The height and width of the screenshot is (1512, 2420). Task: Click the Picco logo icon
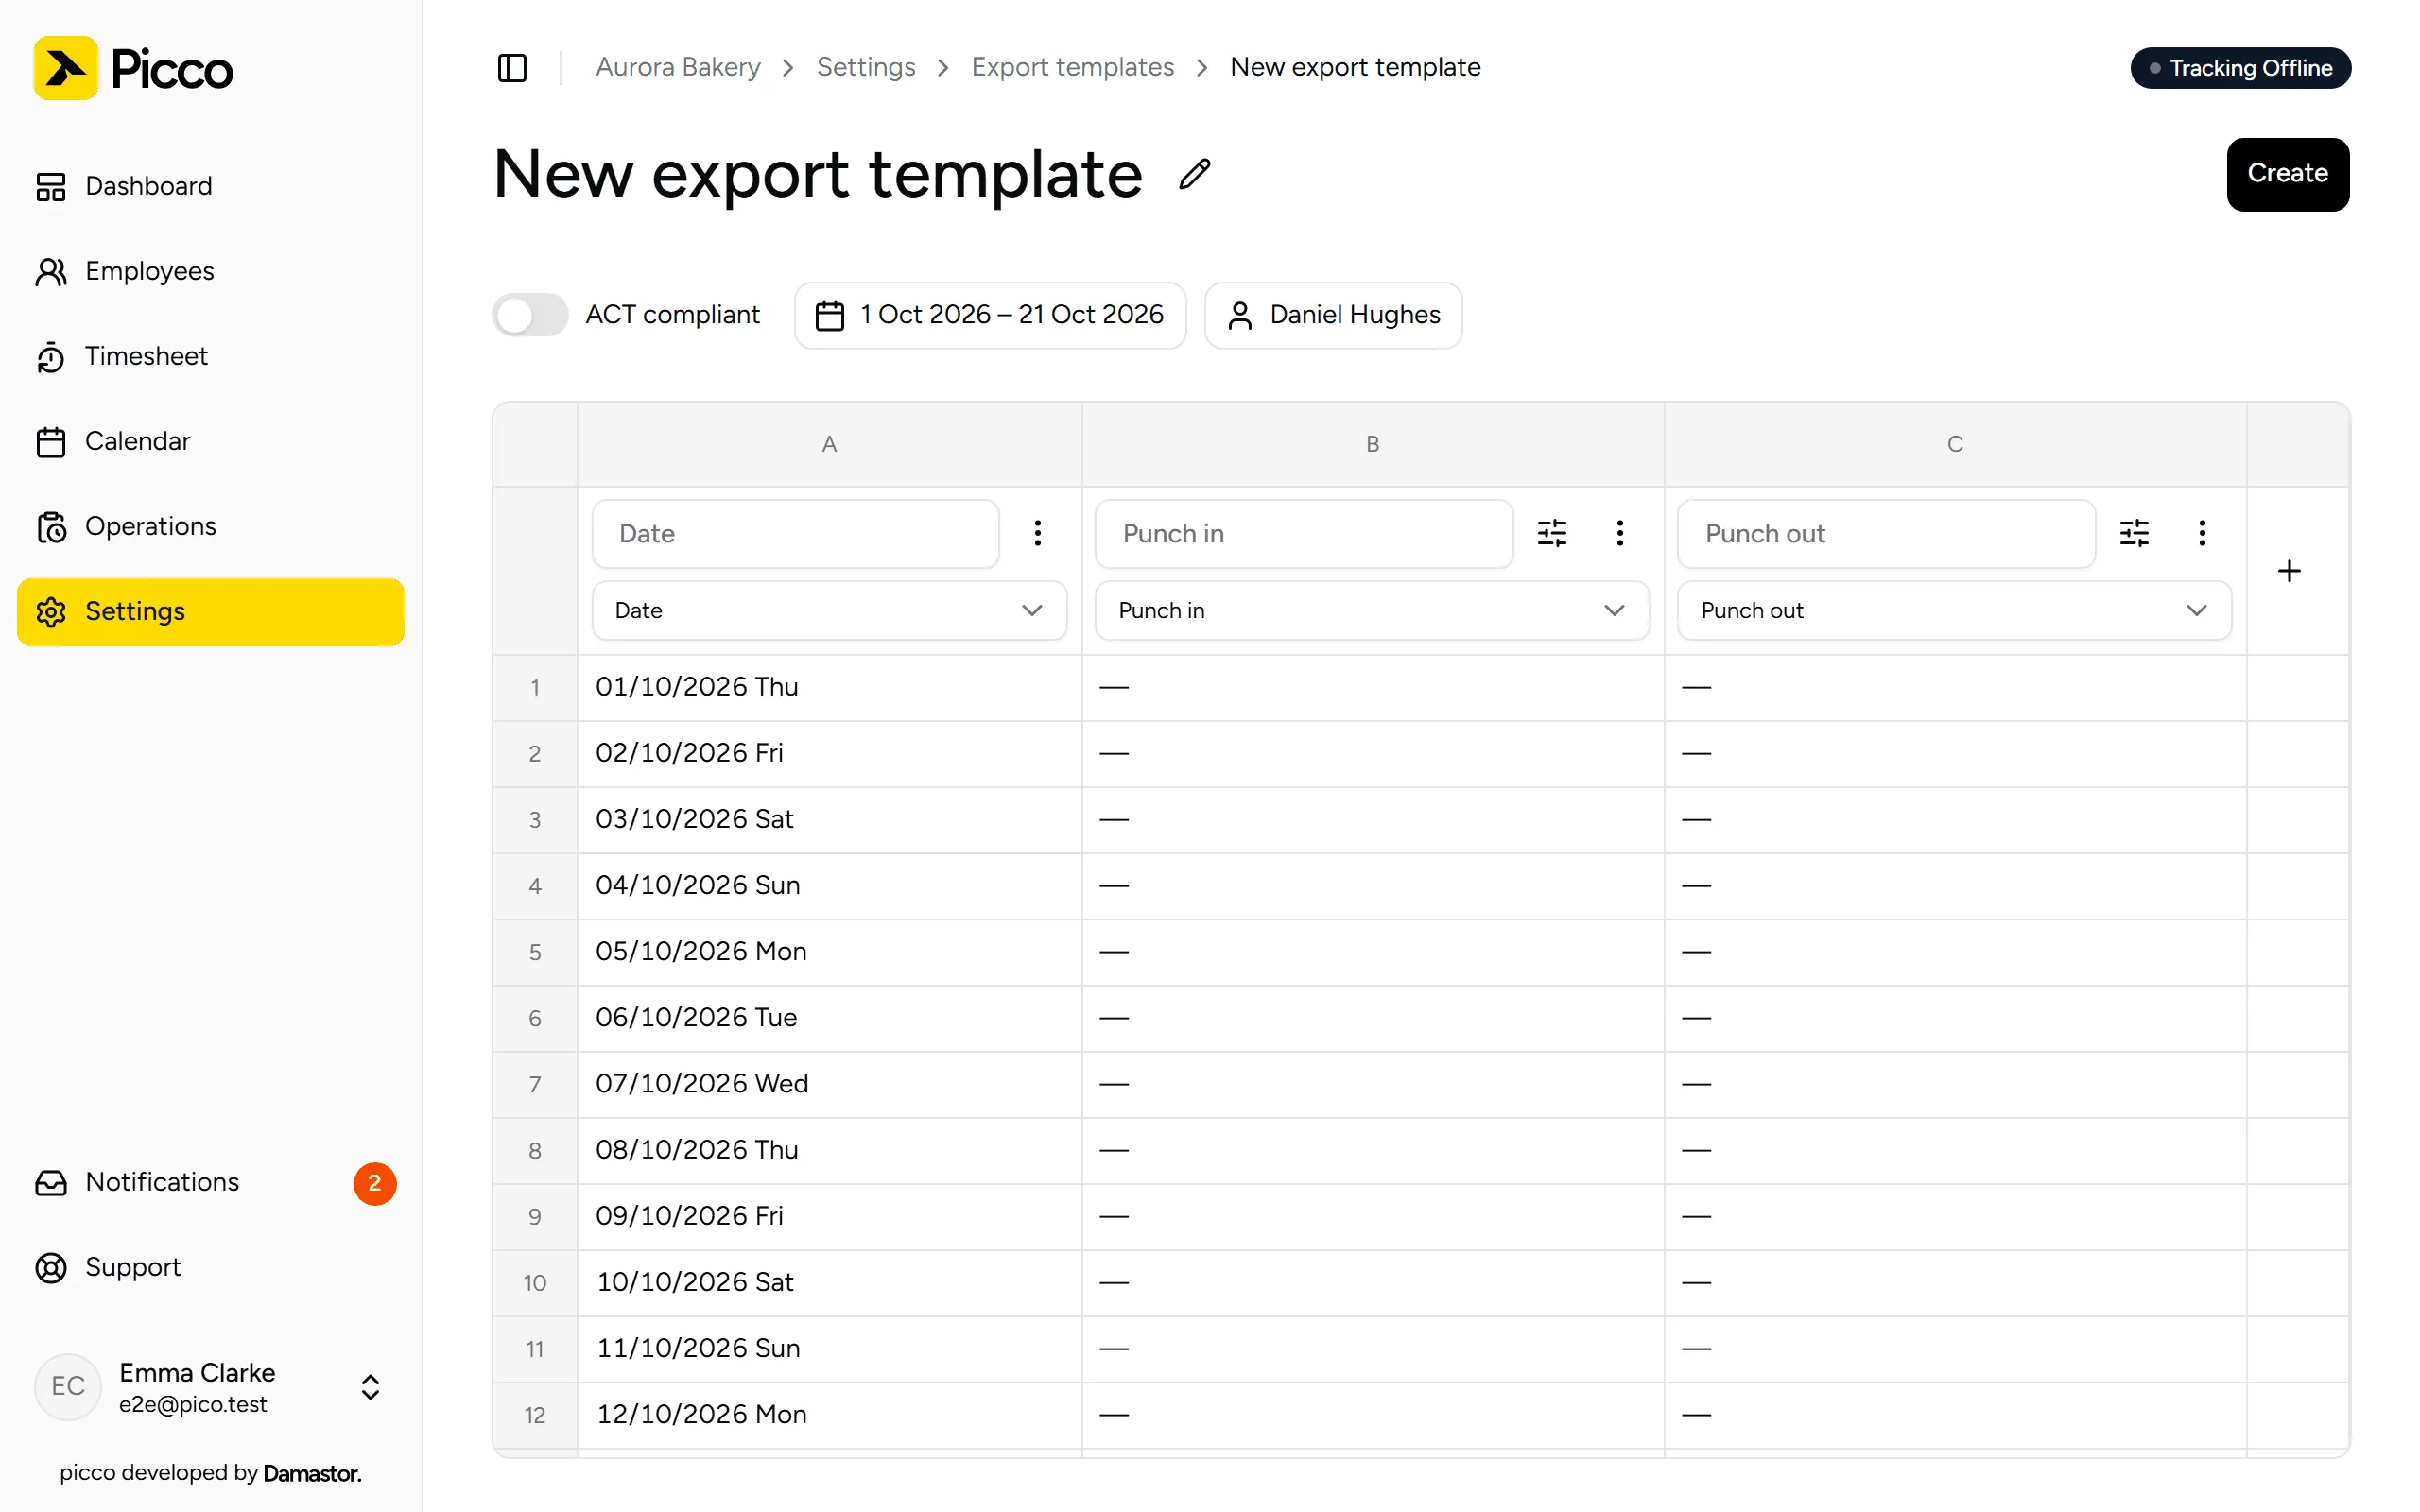[x=66, y=68]
